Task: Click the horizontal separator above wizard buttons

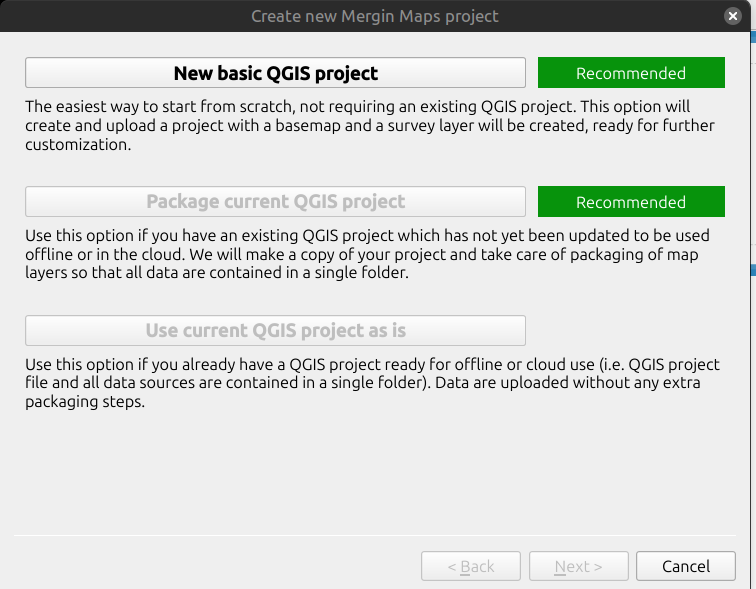Action: 375,535
